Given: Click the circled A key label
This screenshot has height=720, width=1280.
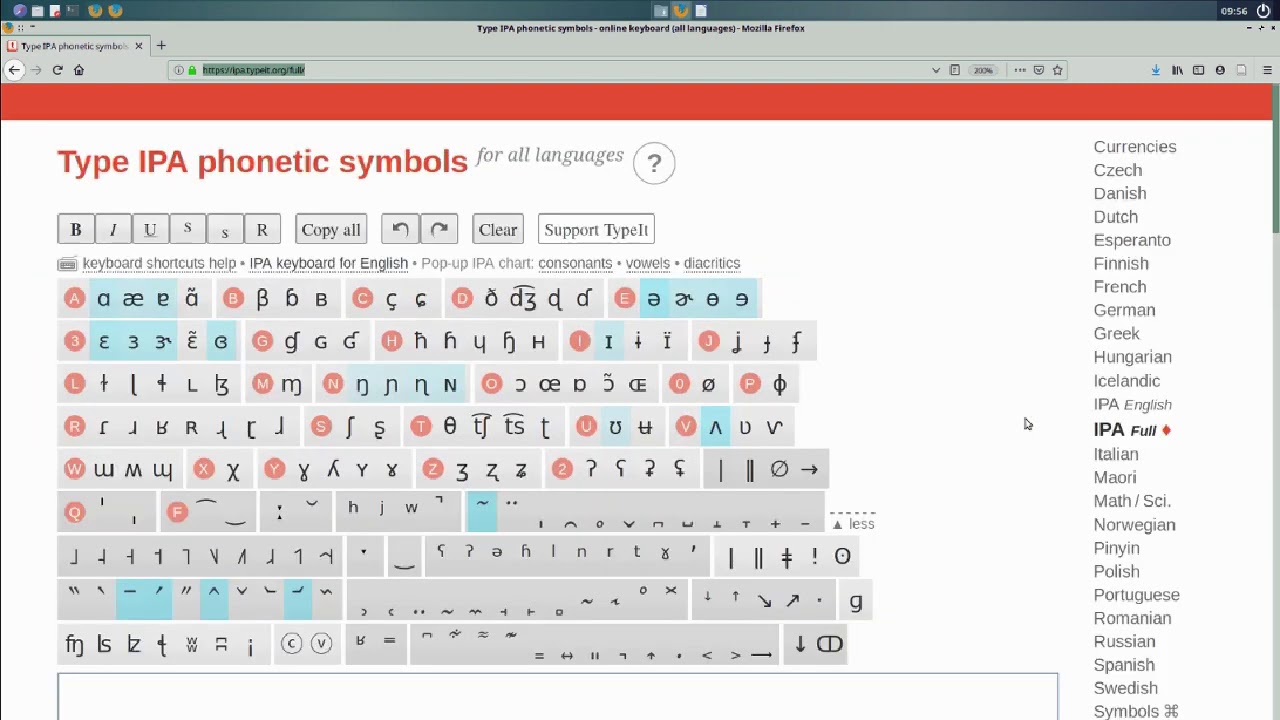Looking at the screenshot, I should (x=74, y=299).
